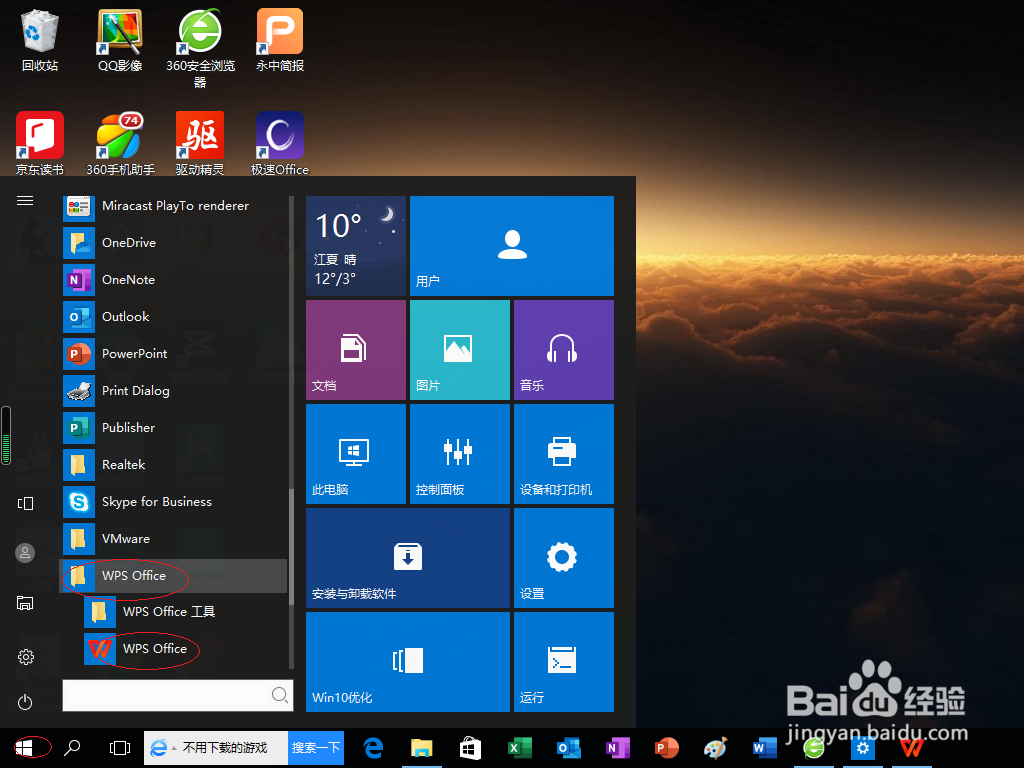
Task: Open Miracast PlayTo renderer entry
Action: tap(175, 206)
